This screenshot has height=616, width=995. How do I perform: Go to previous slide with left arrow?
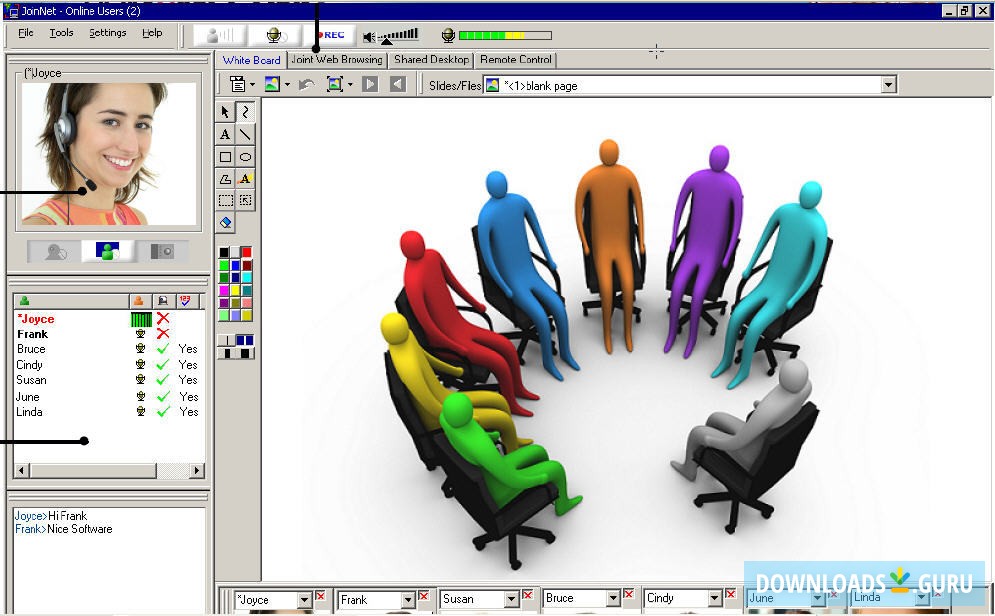coord(398,84)
